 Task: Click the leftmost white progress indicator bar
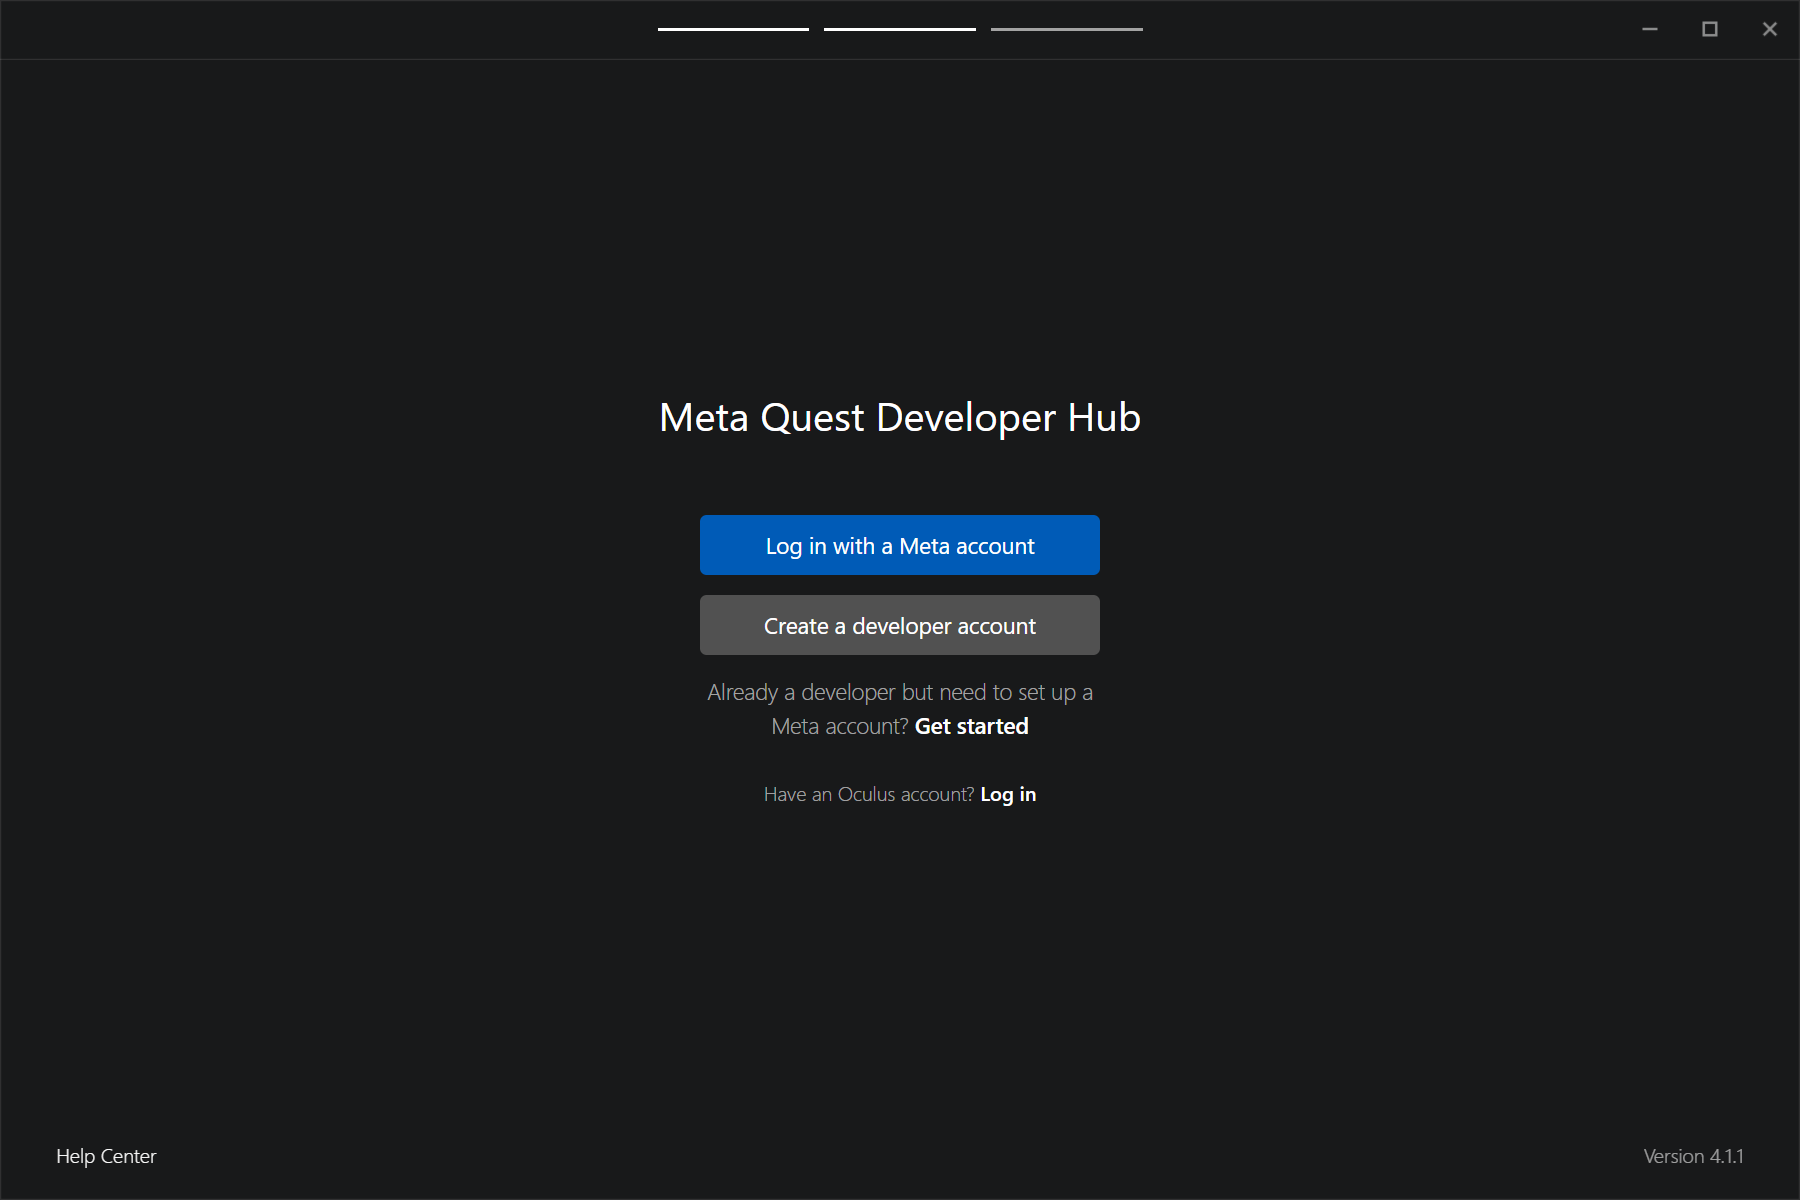[x=733, y=29]
